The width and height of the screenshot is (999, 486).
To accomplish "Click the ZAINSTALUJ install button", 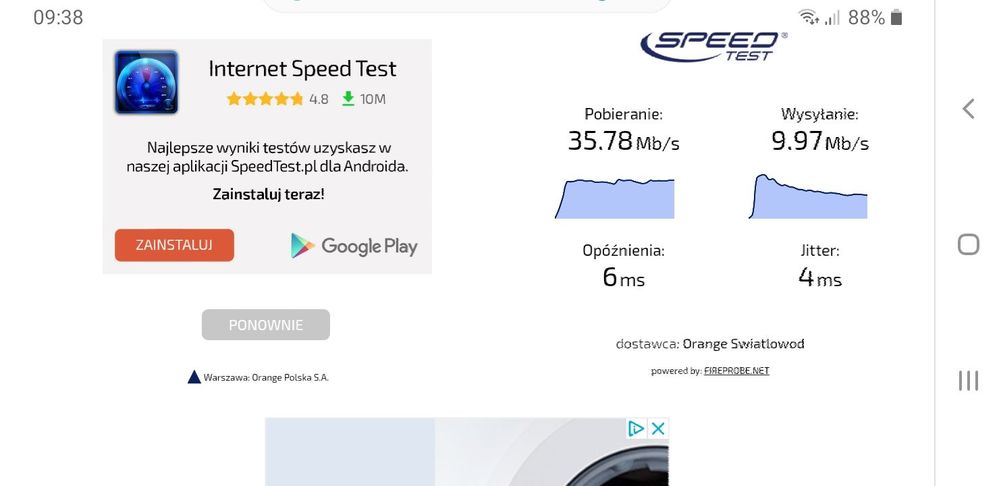I will tap(174, 245).
